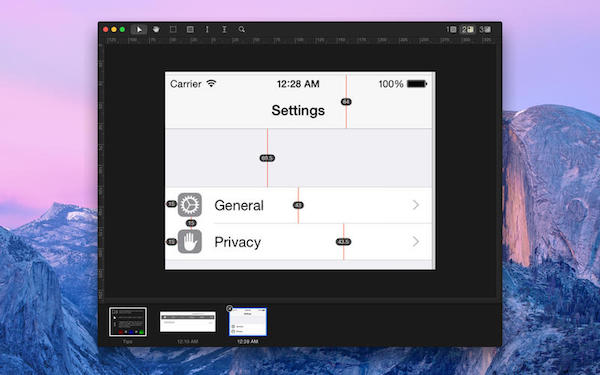Click the General row chevron
This screenshot has width=600, height=375.
(416, 205)
